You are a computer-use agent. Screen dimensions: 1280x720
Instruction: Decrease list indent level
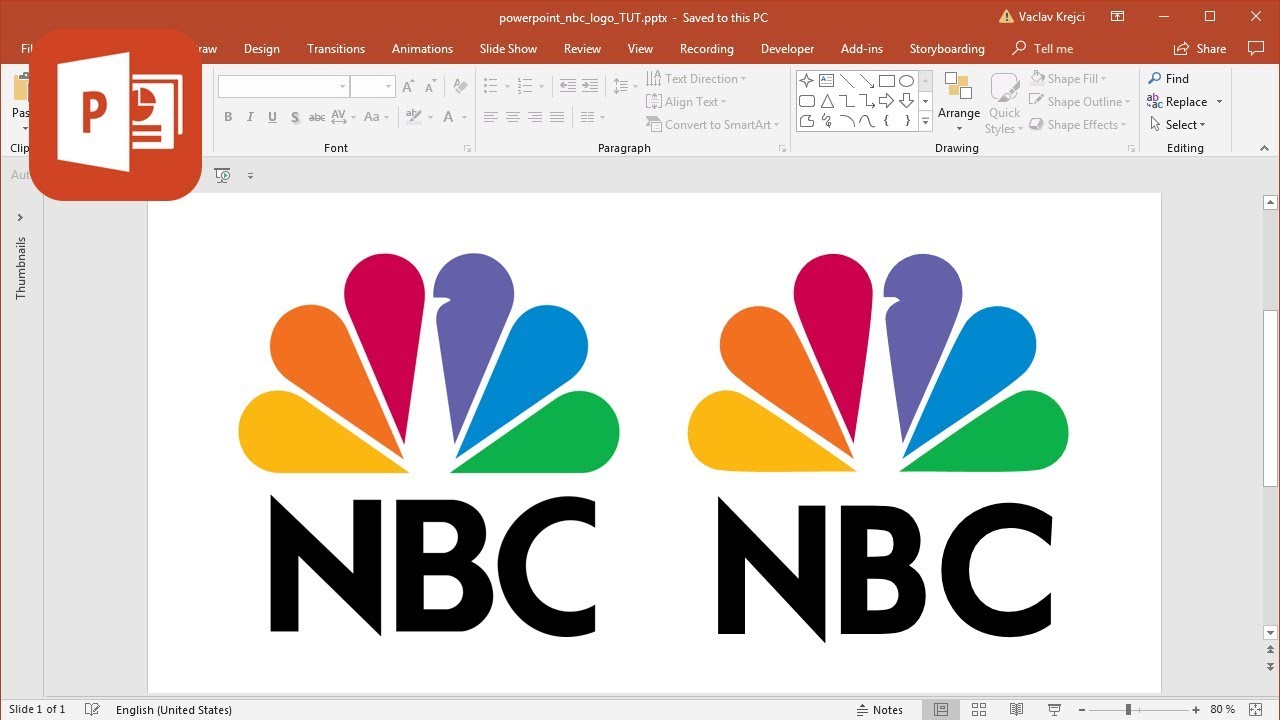[x=567, y=86]
